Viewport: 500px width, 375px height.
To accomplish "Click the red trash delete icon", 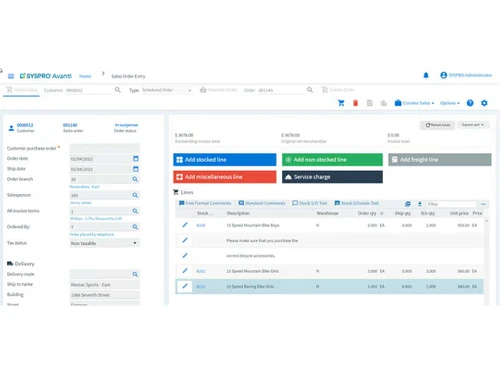I will pos(355,103).
